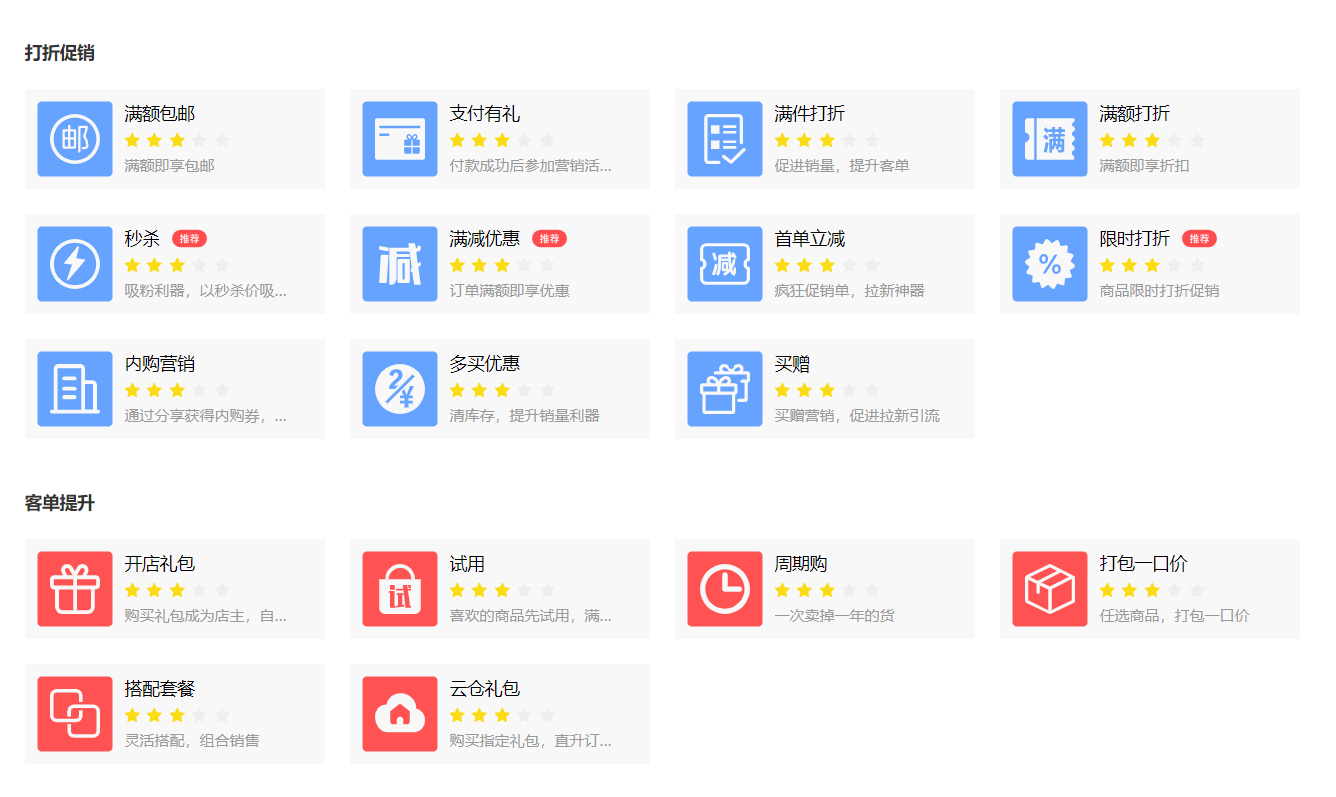1336x797 pixels.
Task: Click the 打折促销 section heading
Action: click(x=60, y=53)
